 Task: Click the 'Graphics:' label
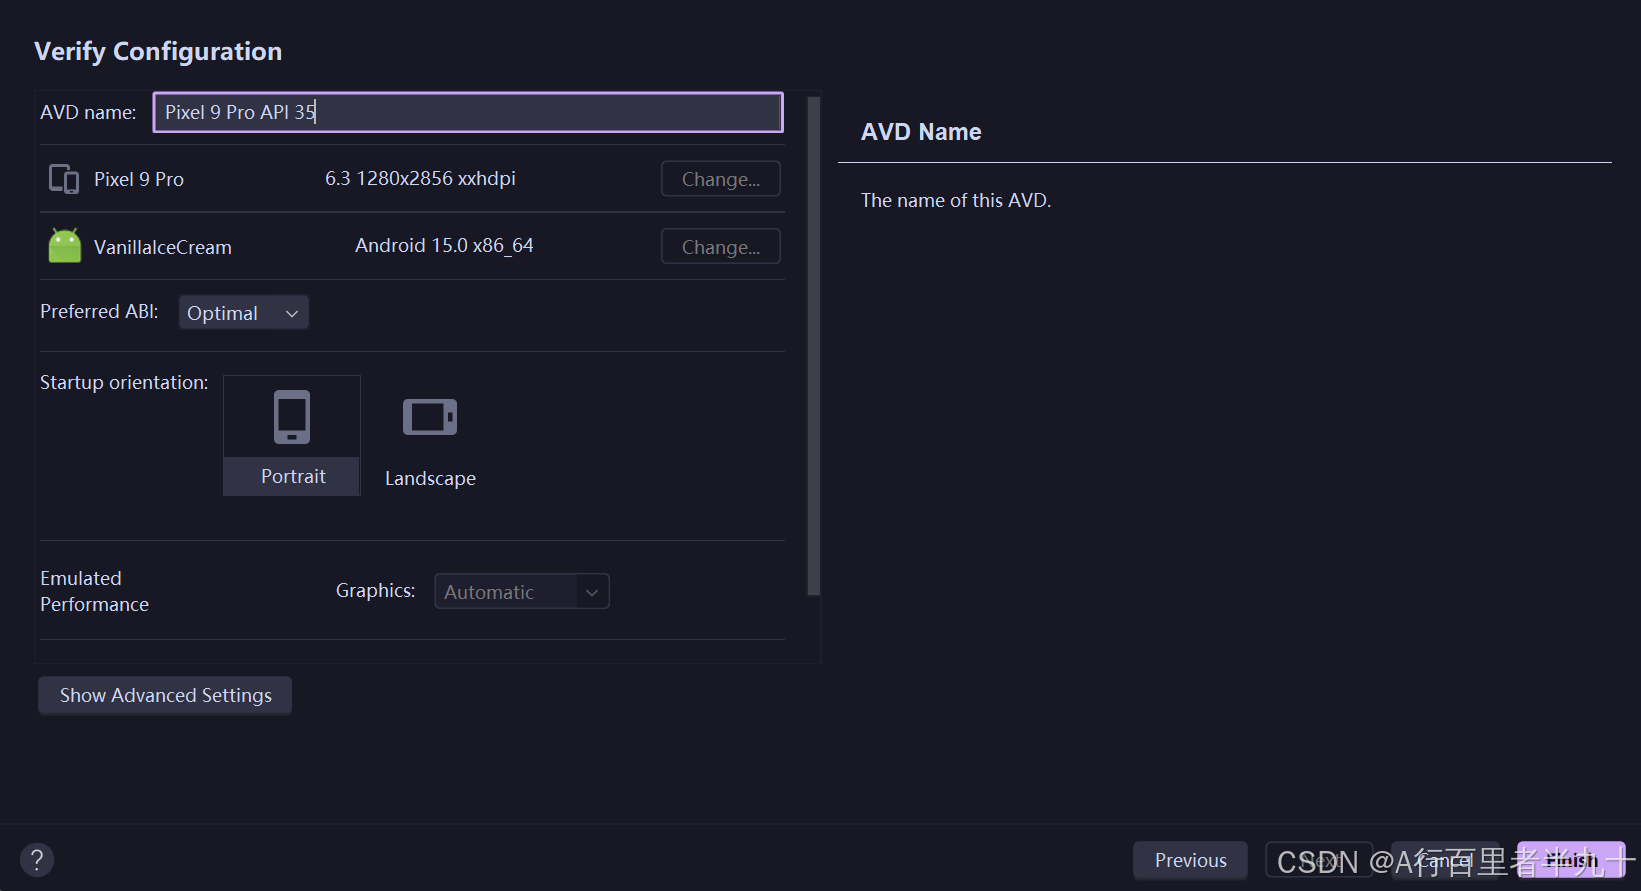click(375, 590)
